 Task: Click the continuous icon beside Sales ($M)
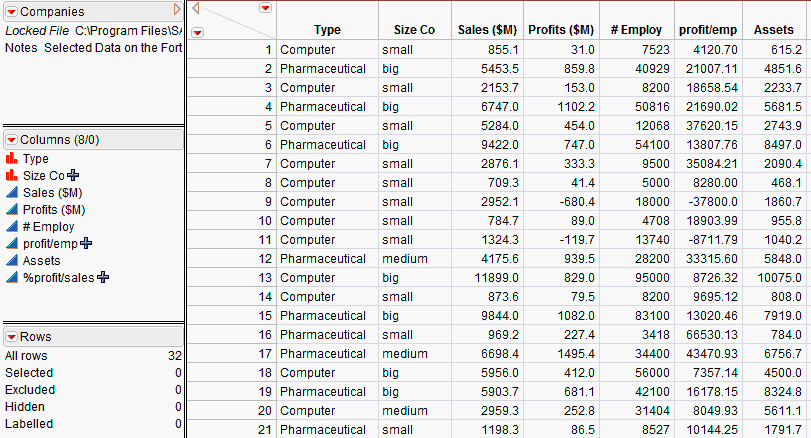click(x=12, y=192)
